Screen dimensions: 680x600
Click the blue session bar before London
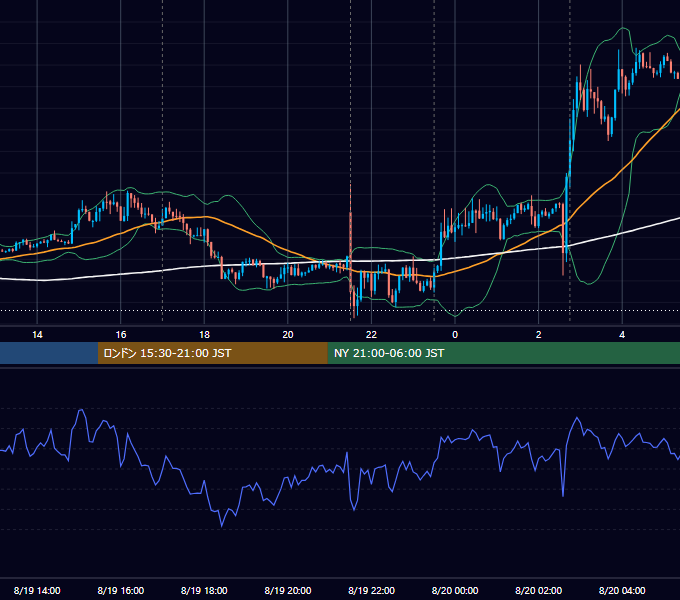click(49, 353)
